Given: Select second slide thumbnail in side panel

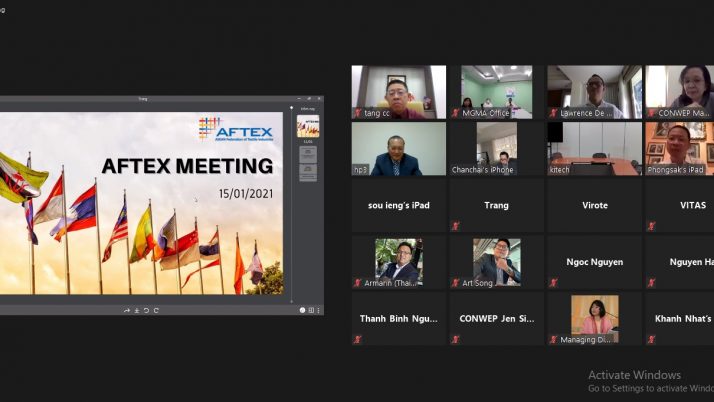Looking at the screenshot, I should (308, 154).
